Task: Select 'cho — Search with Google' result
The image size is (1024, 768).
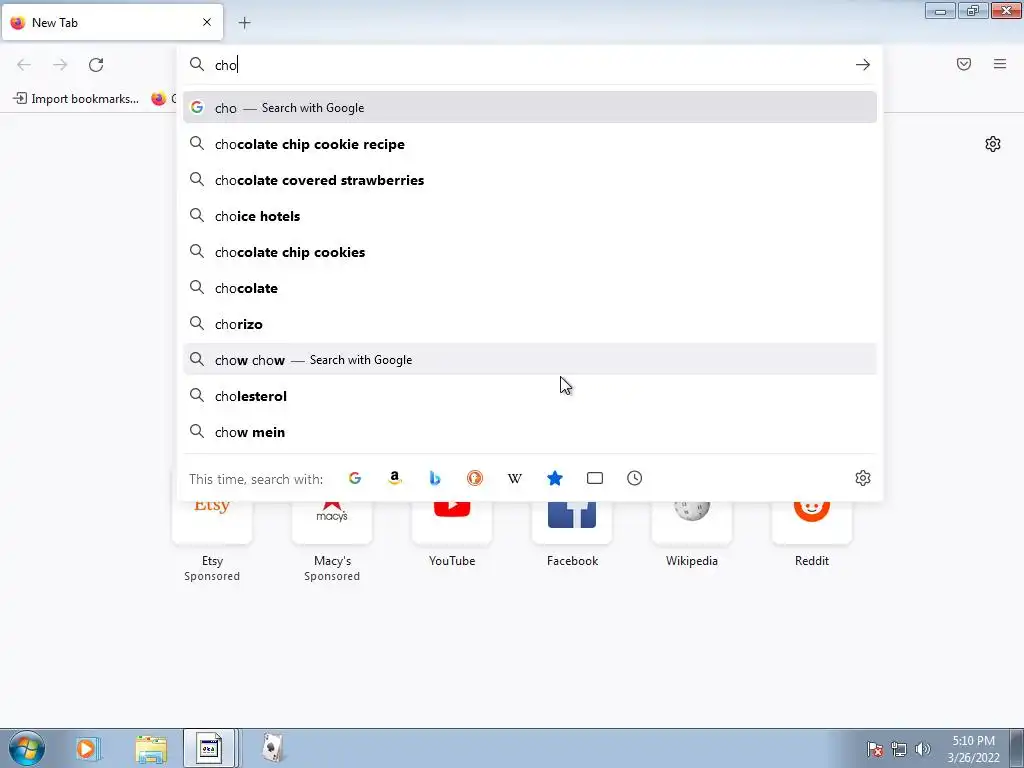Action: [x=530, y=108]
